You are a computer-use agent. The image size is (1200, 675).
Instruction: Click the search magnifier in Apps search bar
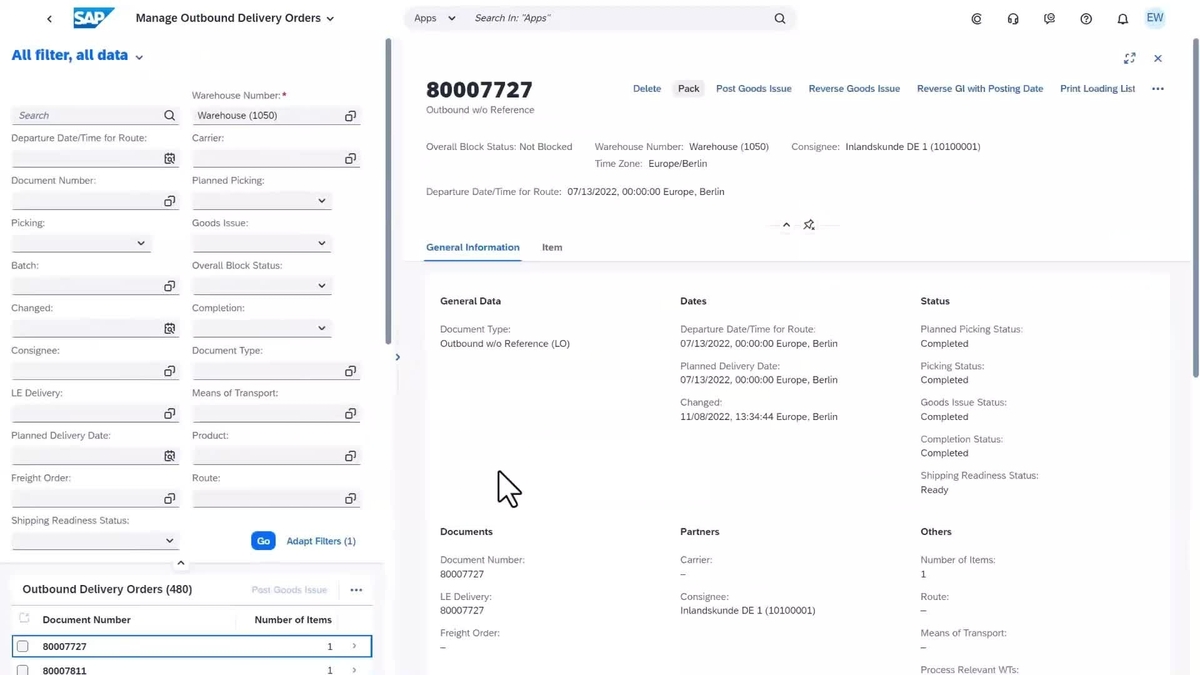[780, 19]
